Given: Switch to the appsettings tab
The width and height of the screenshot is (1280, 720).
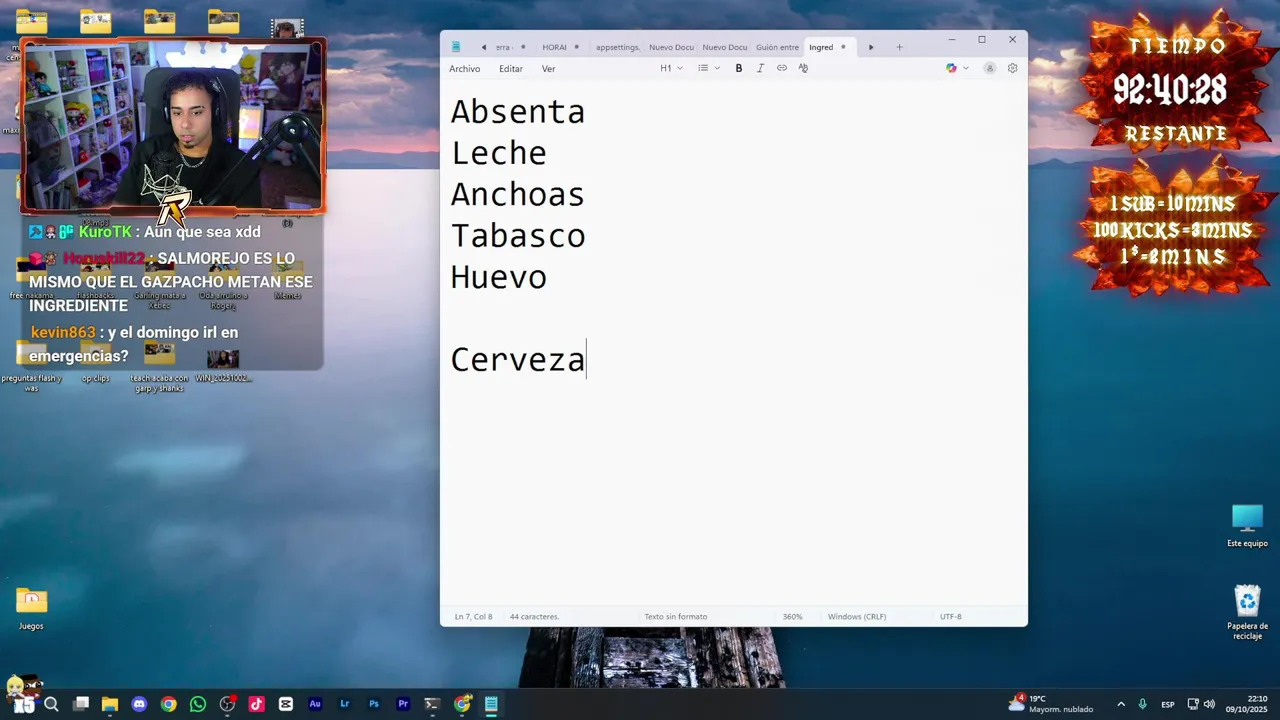Looking at the screenshot, I should click(x=617, y=47).
